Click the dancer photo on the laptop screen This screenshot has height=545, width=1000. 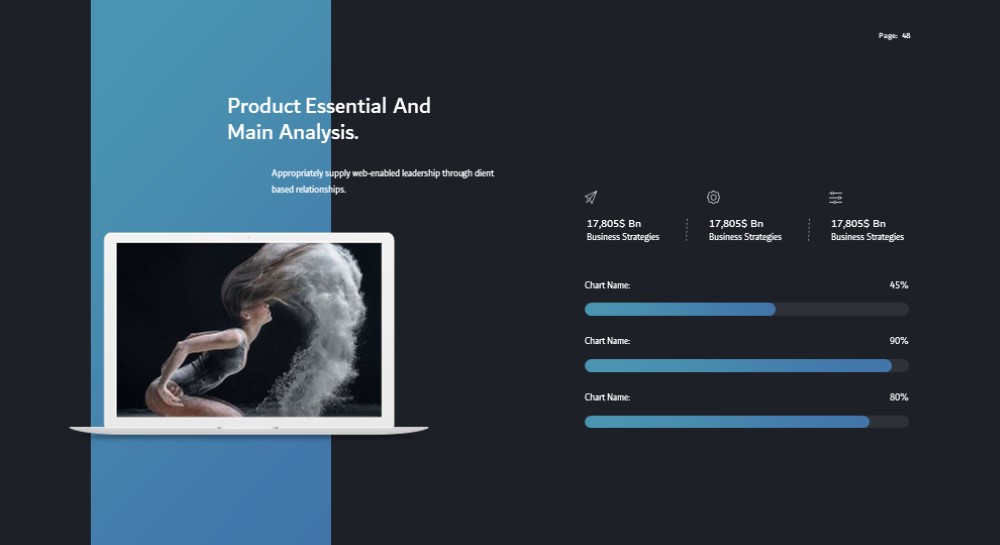click(249, 330)
